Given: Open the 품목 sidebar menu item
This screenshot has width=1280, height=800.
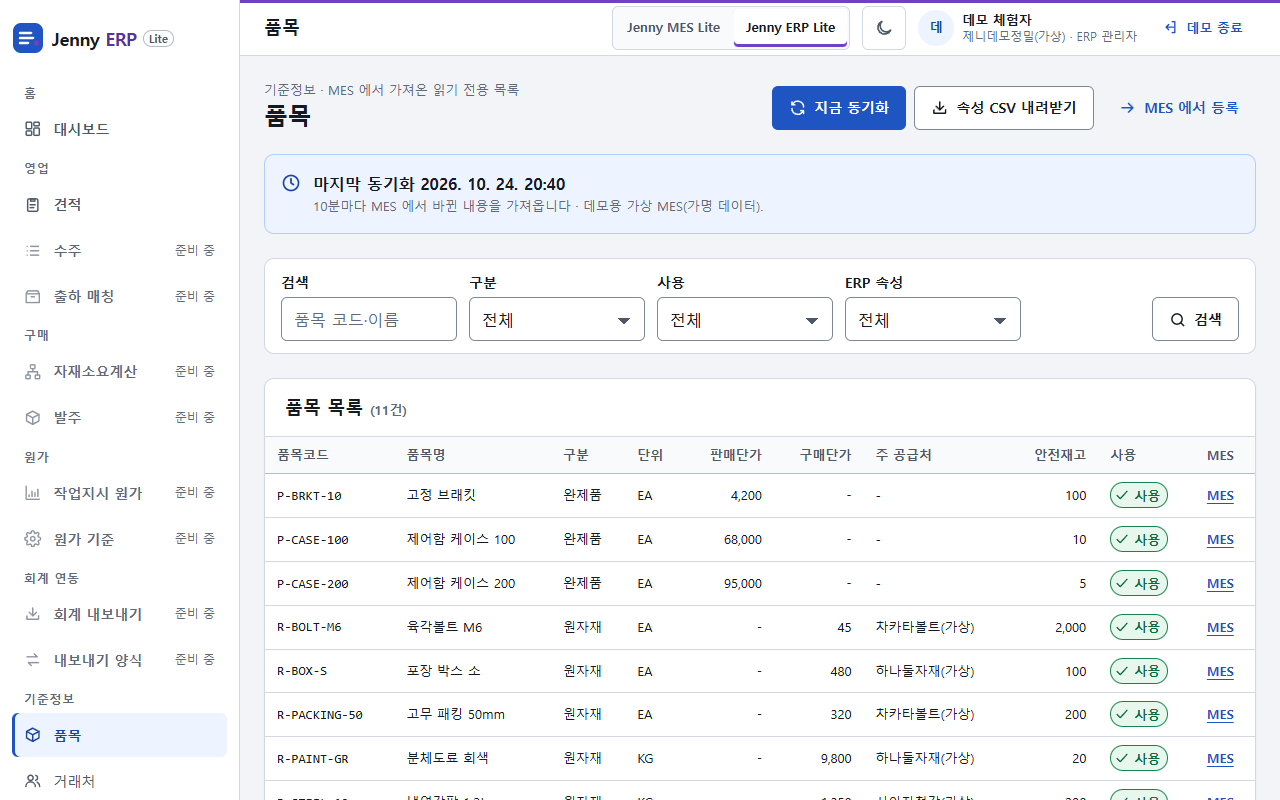Looking at the screenshot, I should (120, 735).
